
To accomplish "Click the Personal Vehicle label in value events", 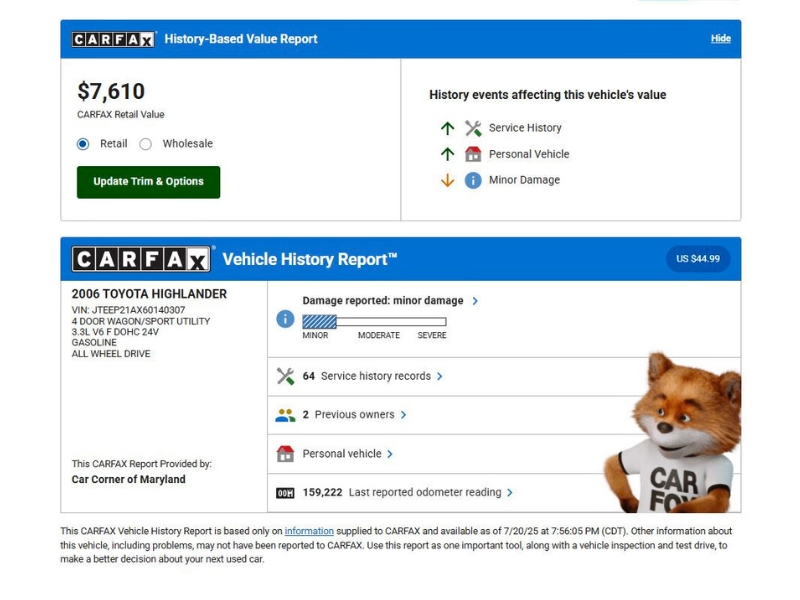I will (x=529, y=154).
